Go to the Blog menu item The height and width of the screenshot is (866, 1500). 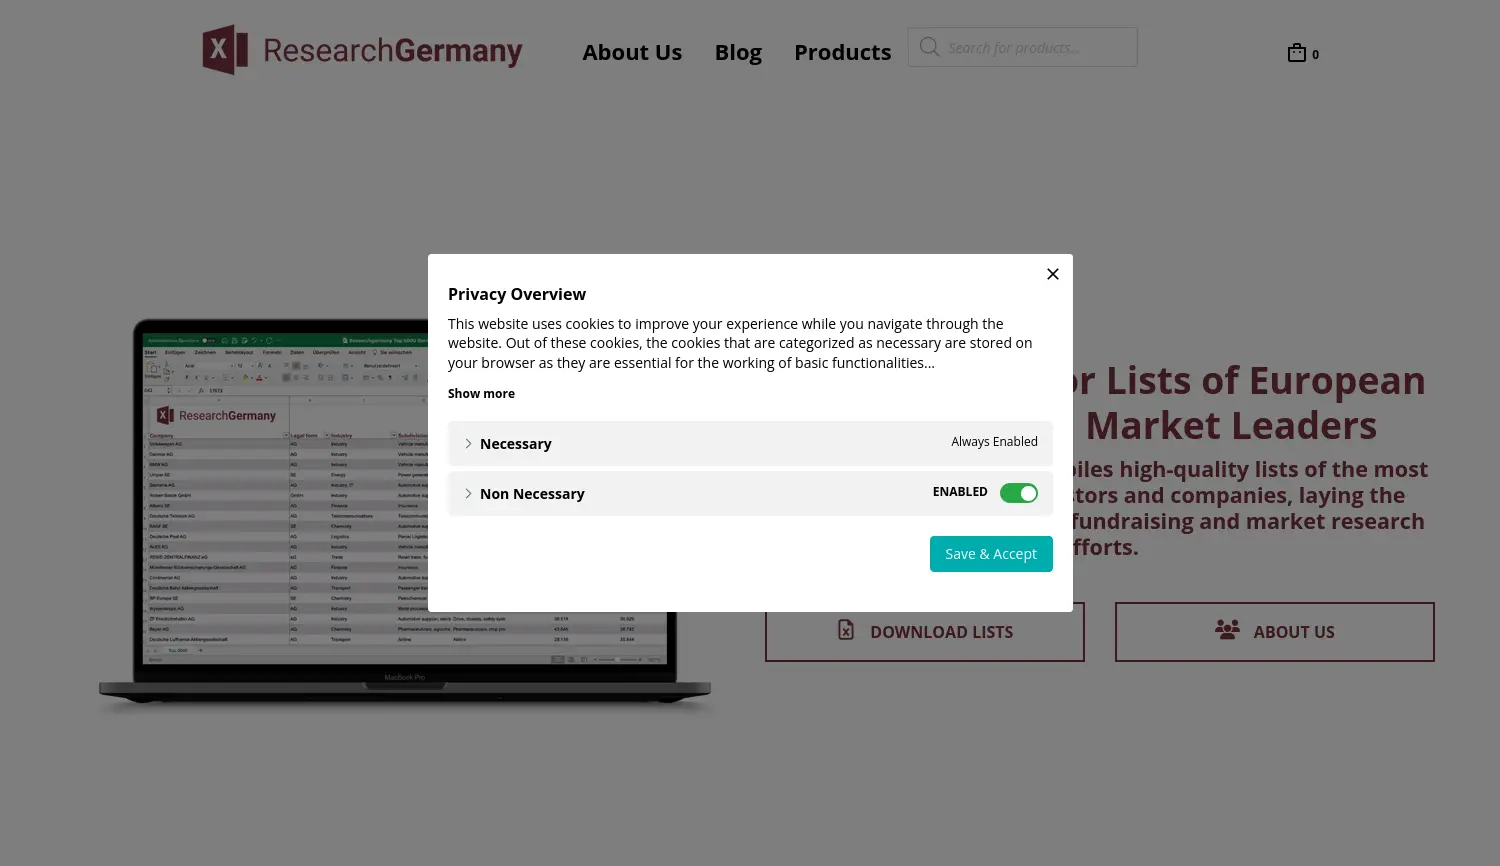[738, 52]
